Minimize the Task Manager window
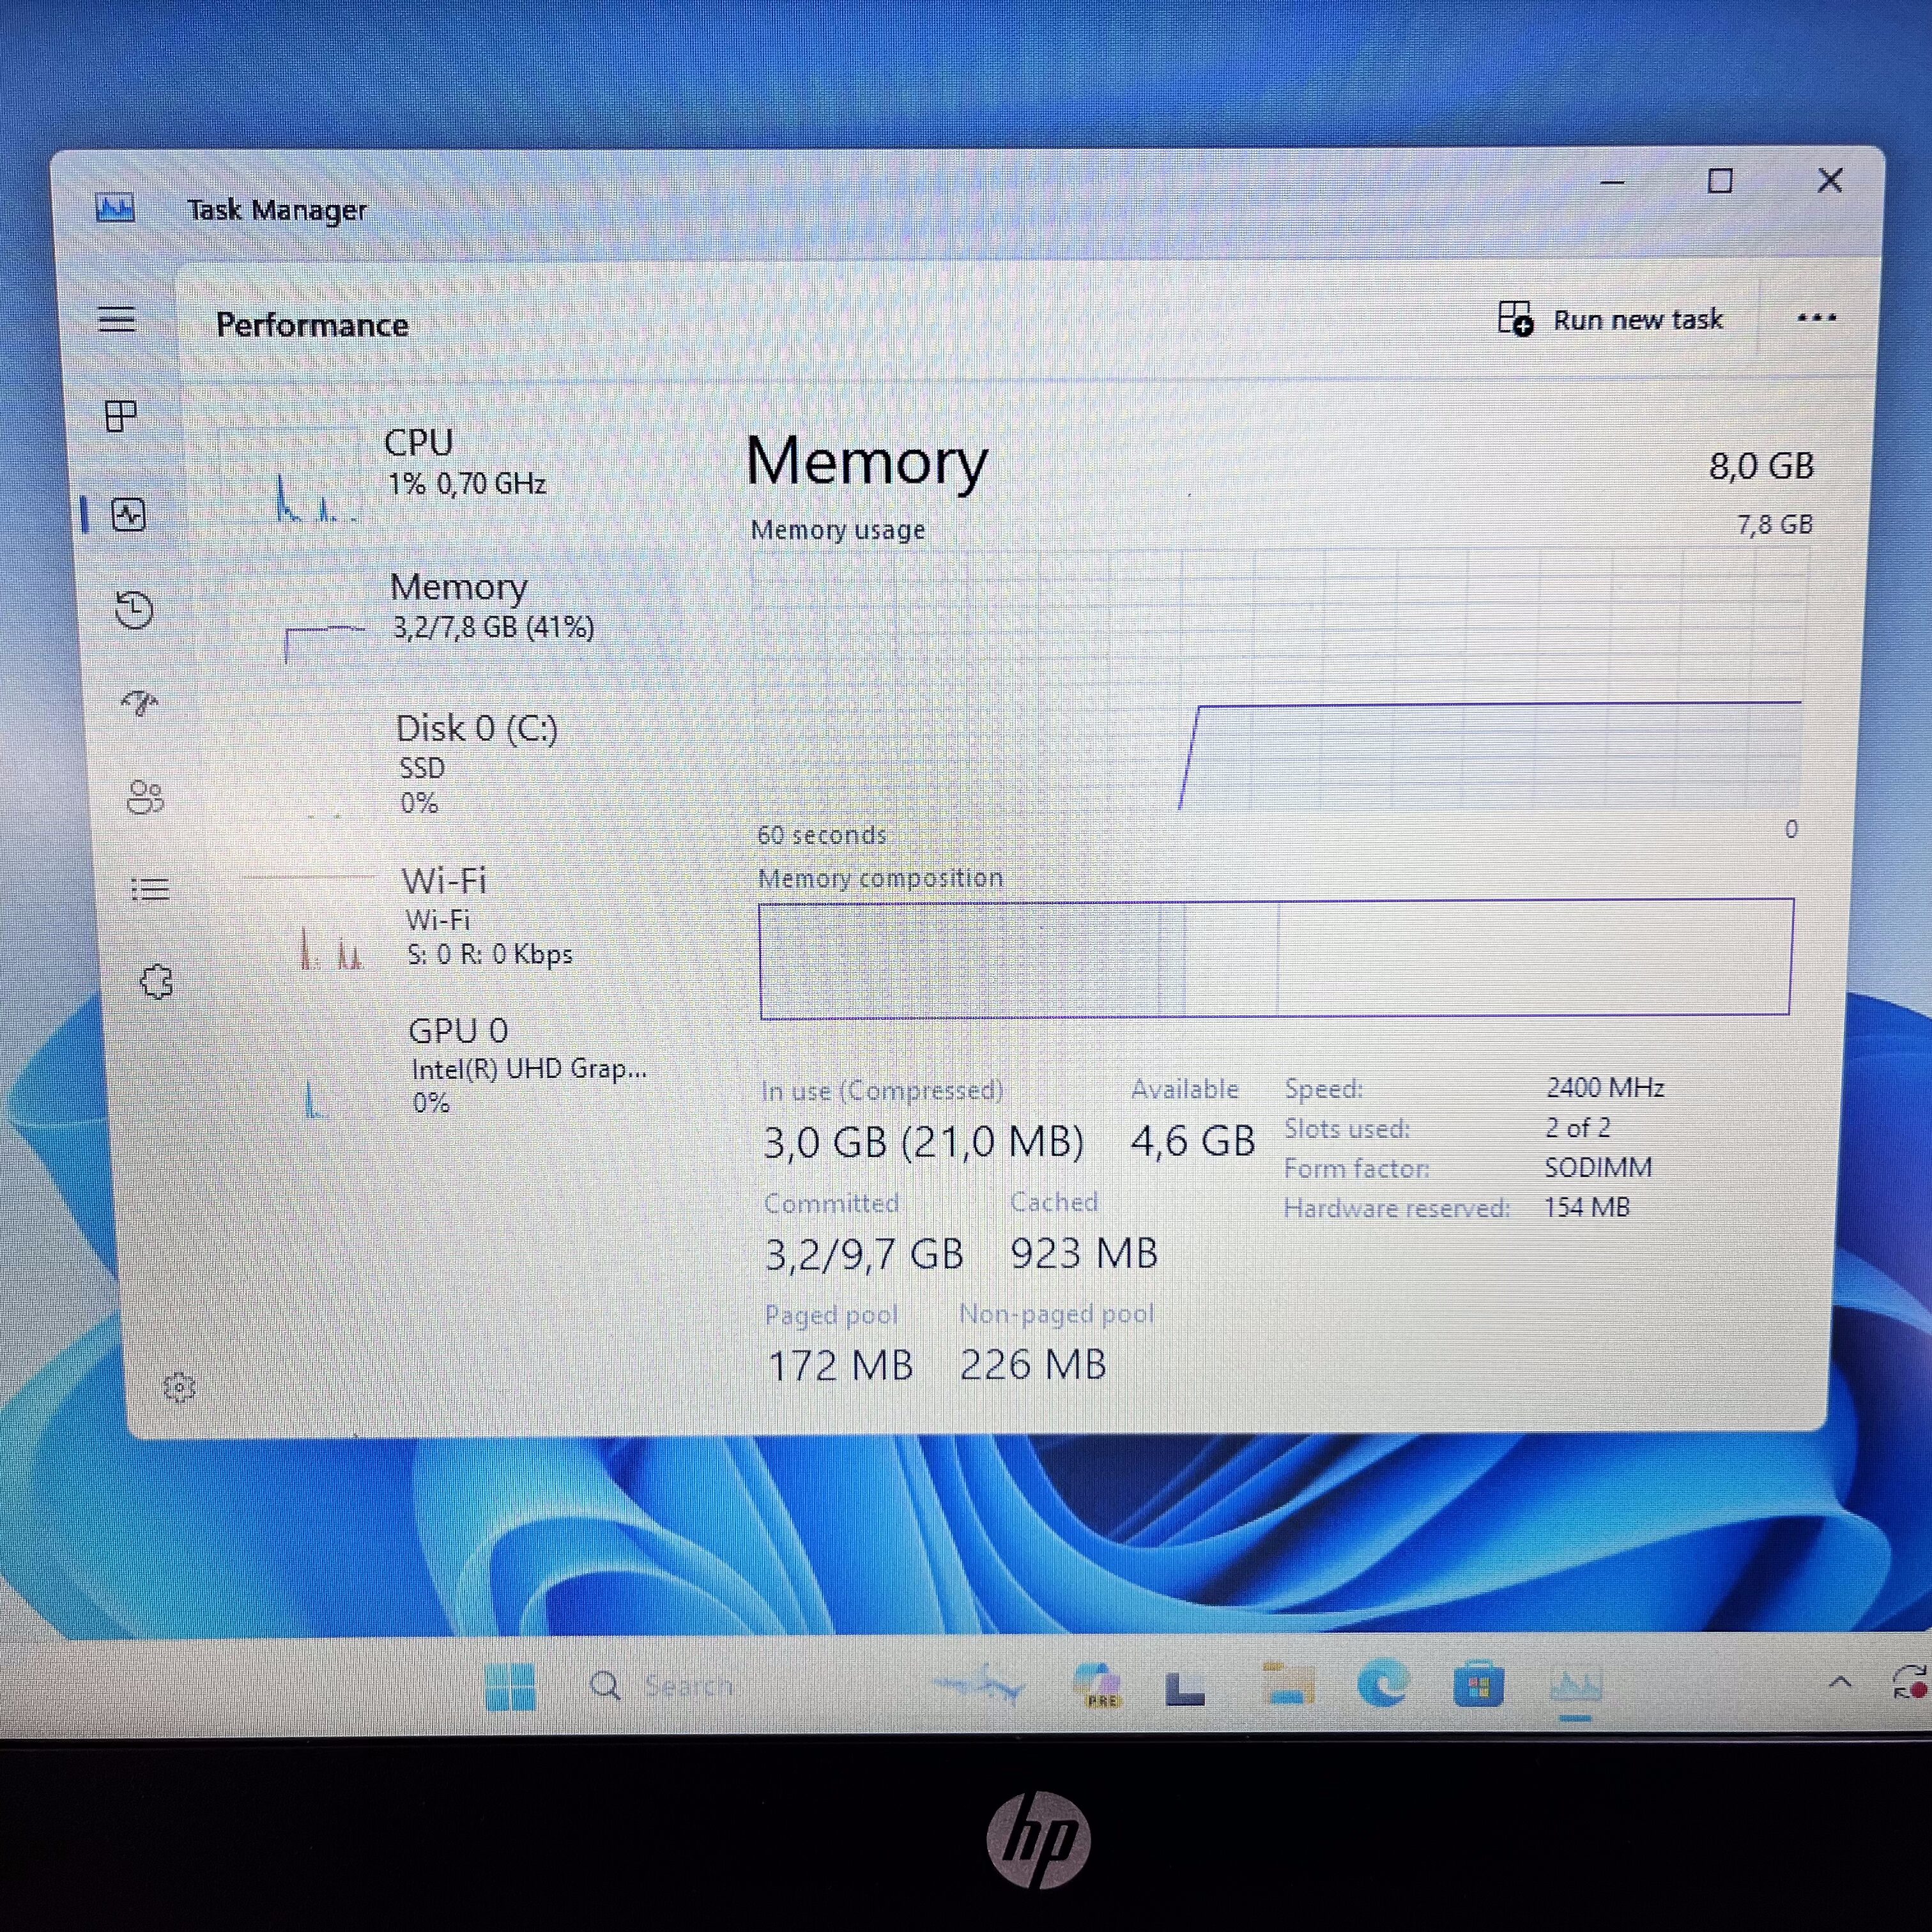This screenshot has height=1932, width=1932. point(1611,182)
